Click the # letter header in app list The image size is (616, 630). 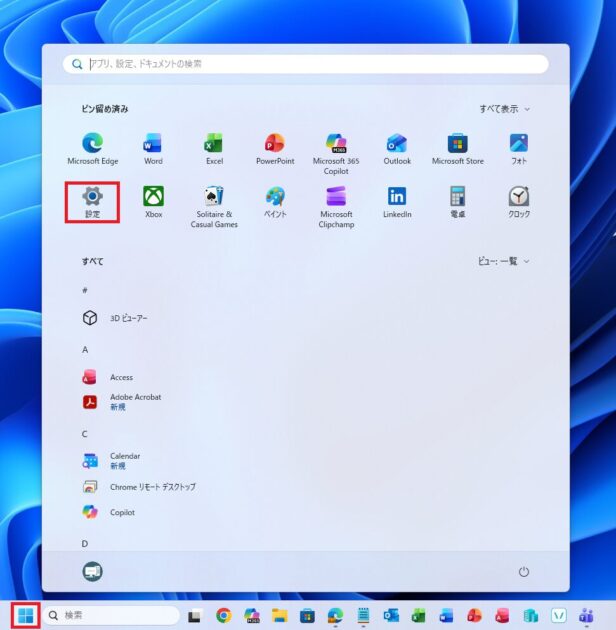(x=85, y=290)
